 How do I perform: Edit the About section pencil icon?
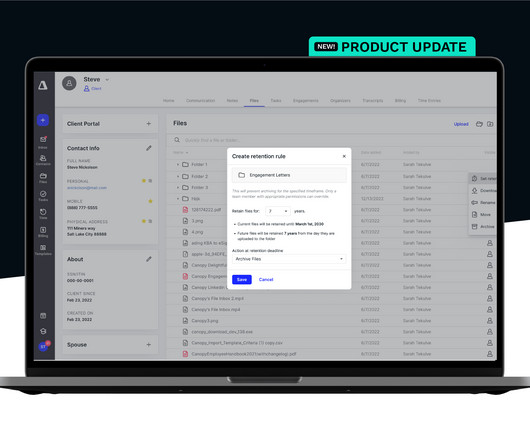(x=149, y=259)
